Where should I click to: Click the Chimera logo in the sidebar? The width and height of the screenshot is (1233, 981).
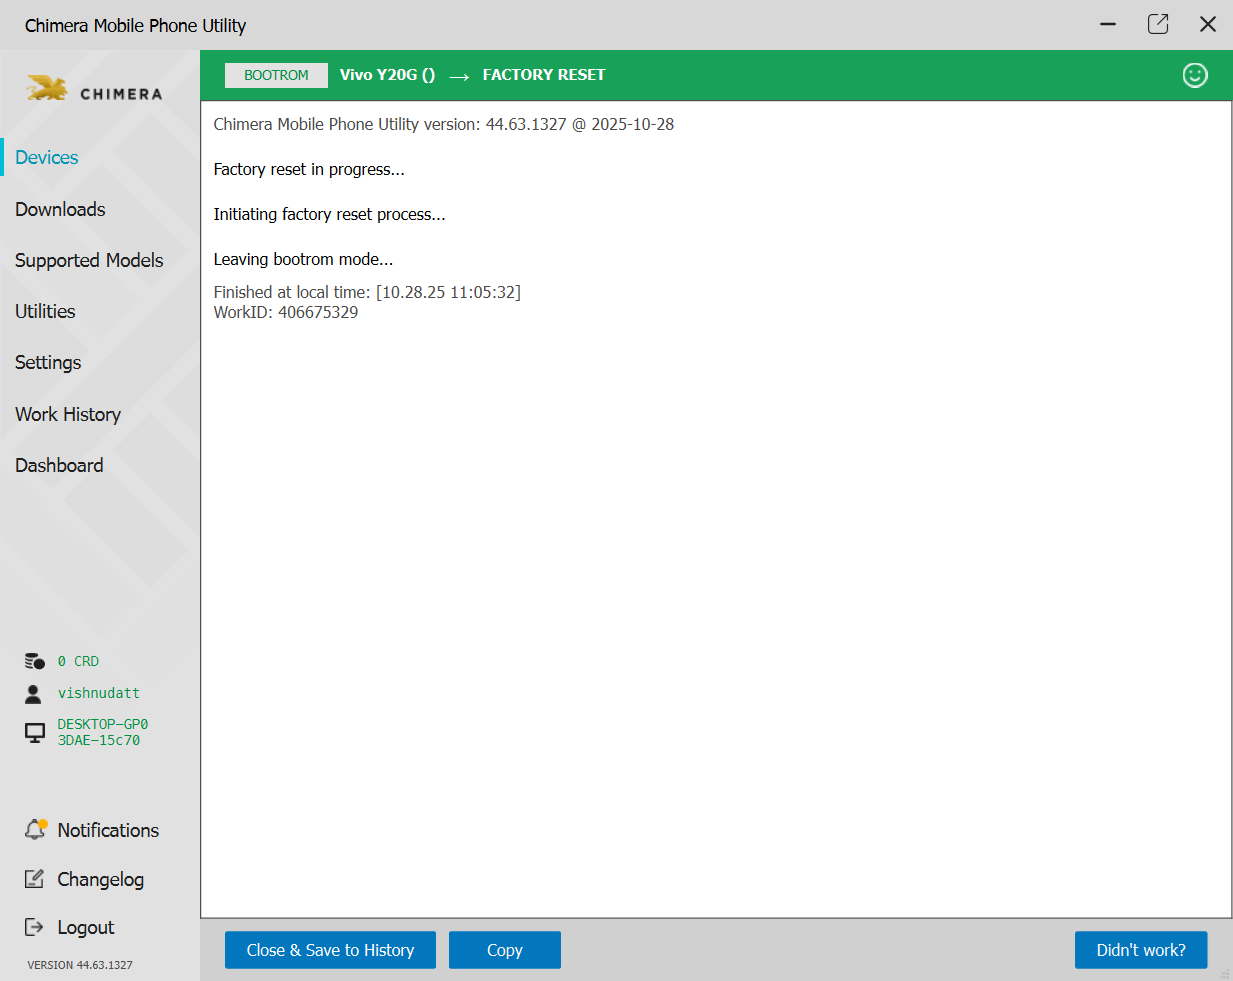(94, 90)
